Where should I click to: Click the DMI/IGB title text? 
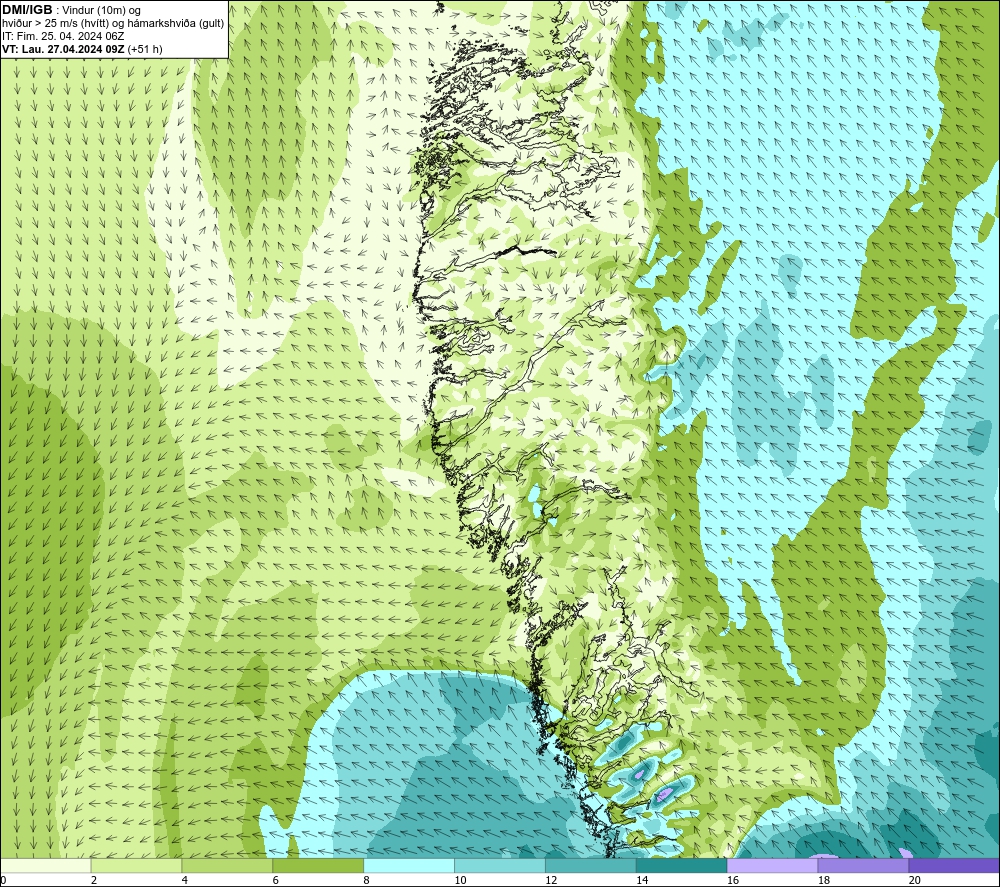tap(27, 10)
